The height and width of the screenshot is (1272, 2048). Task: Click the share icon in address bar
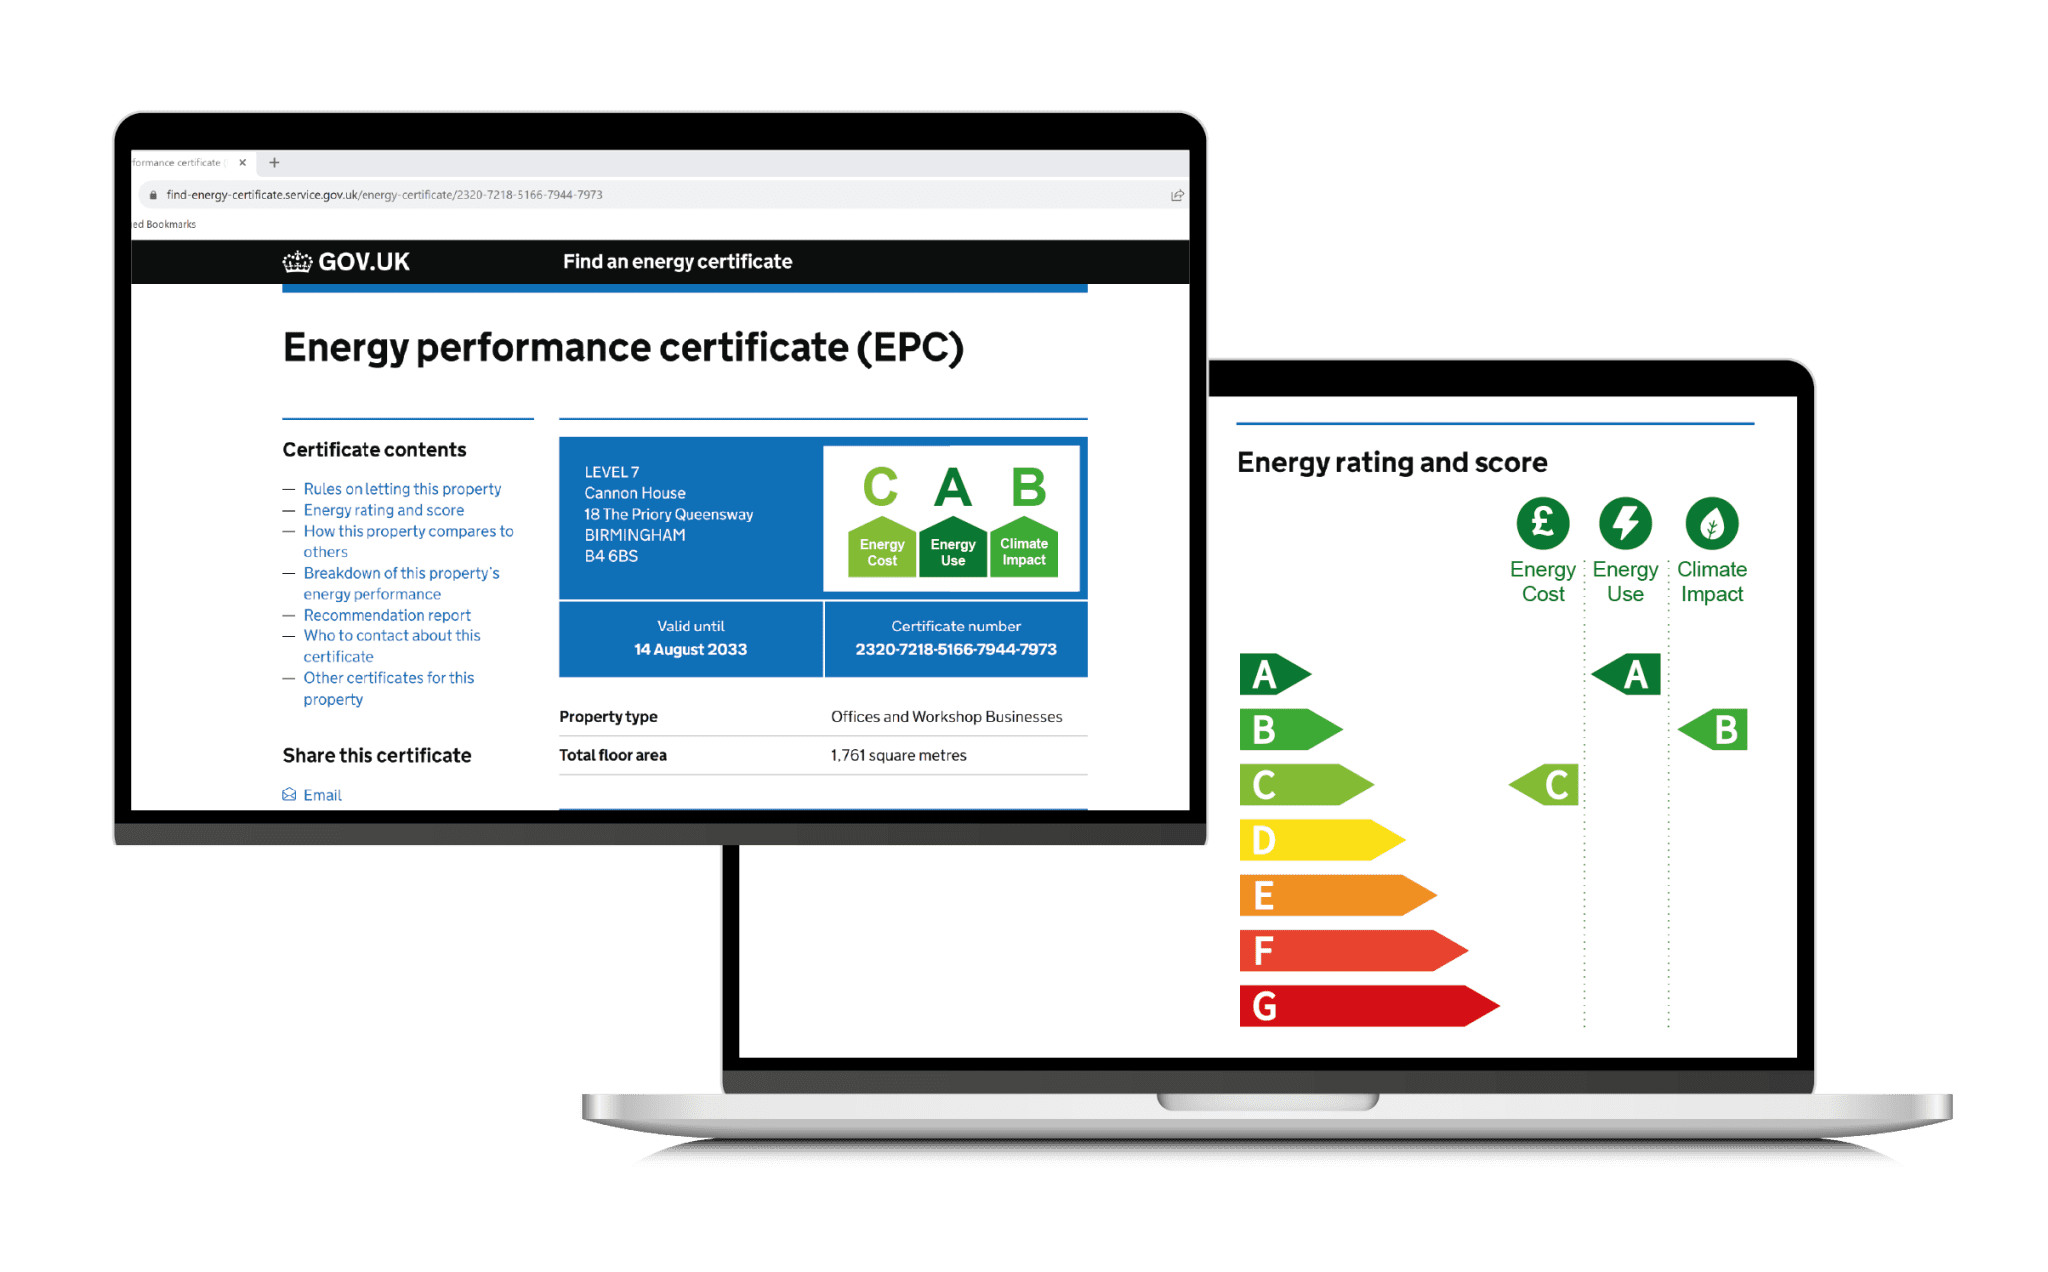click(x=1177, y=195)
